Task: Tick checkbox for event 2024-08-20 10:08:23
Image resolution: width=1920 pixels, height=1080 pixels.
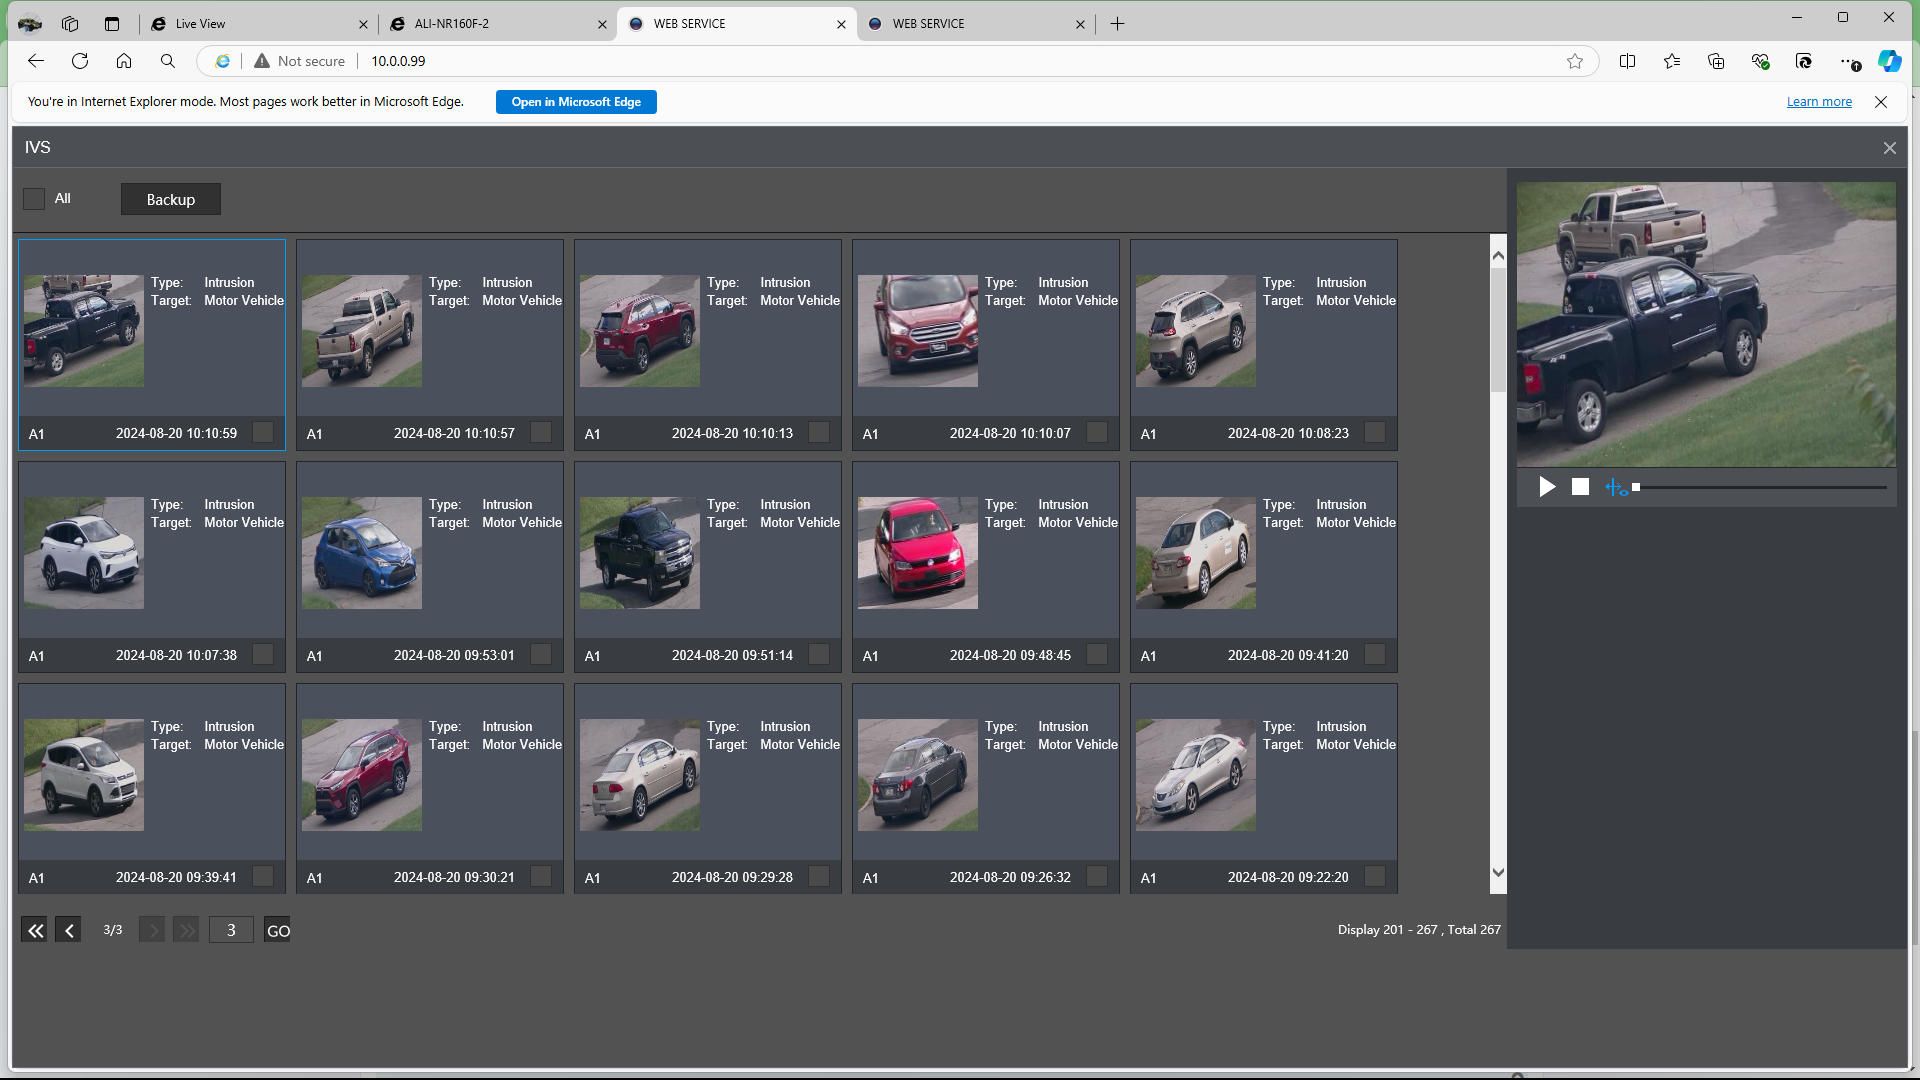Action: coord(1375,432)
